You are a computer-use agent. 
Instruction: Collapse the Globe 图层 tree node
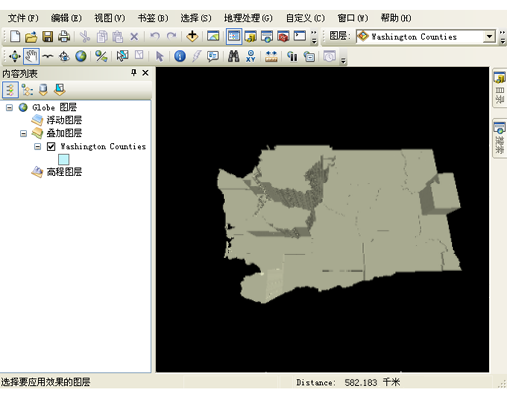[x=9, y=107]
